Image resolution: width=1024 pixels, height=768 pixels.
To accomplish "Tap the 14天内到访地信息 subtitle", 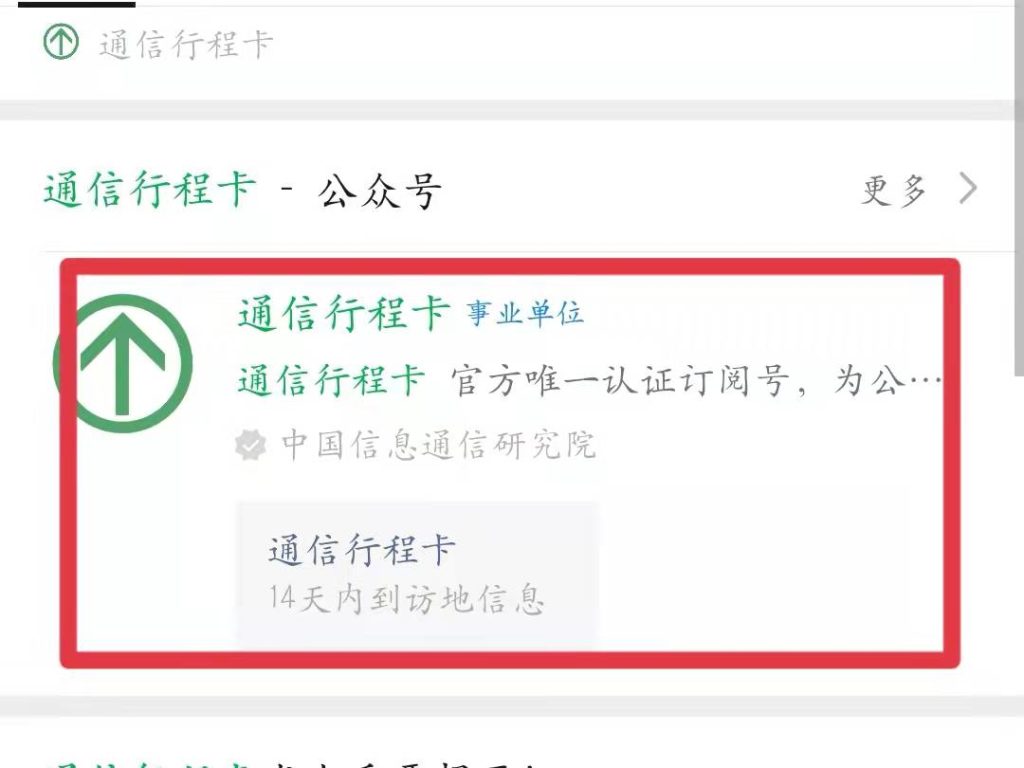I will (406, 599).
